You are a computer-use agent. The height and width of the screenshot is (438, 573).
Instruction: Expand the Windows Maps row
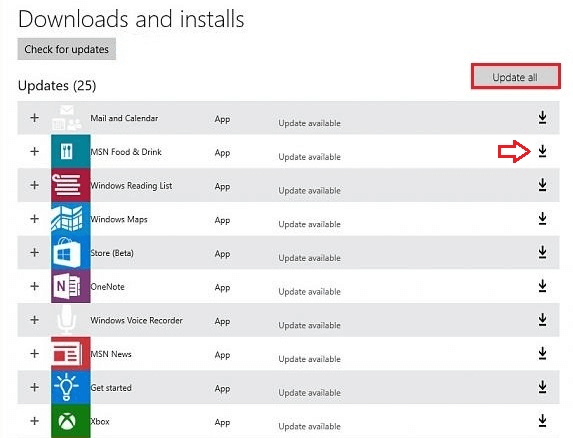click(34, 218)
